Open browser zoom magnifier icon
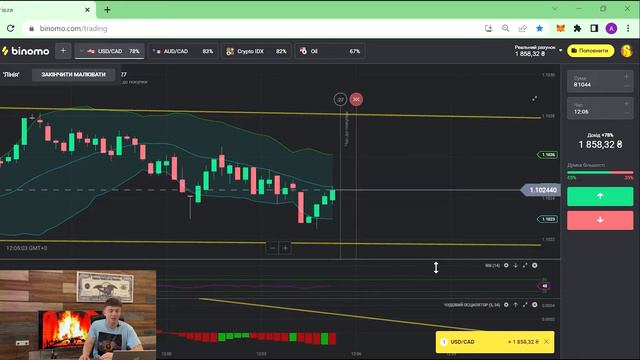 coord(506,28)
